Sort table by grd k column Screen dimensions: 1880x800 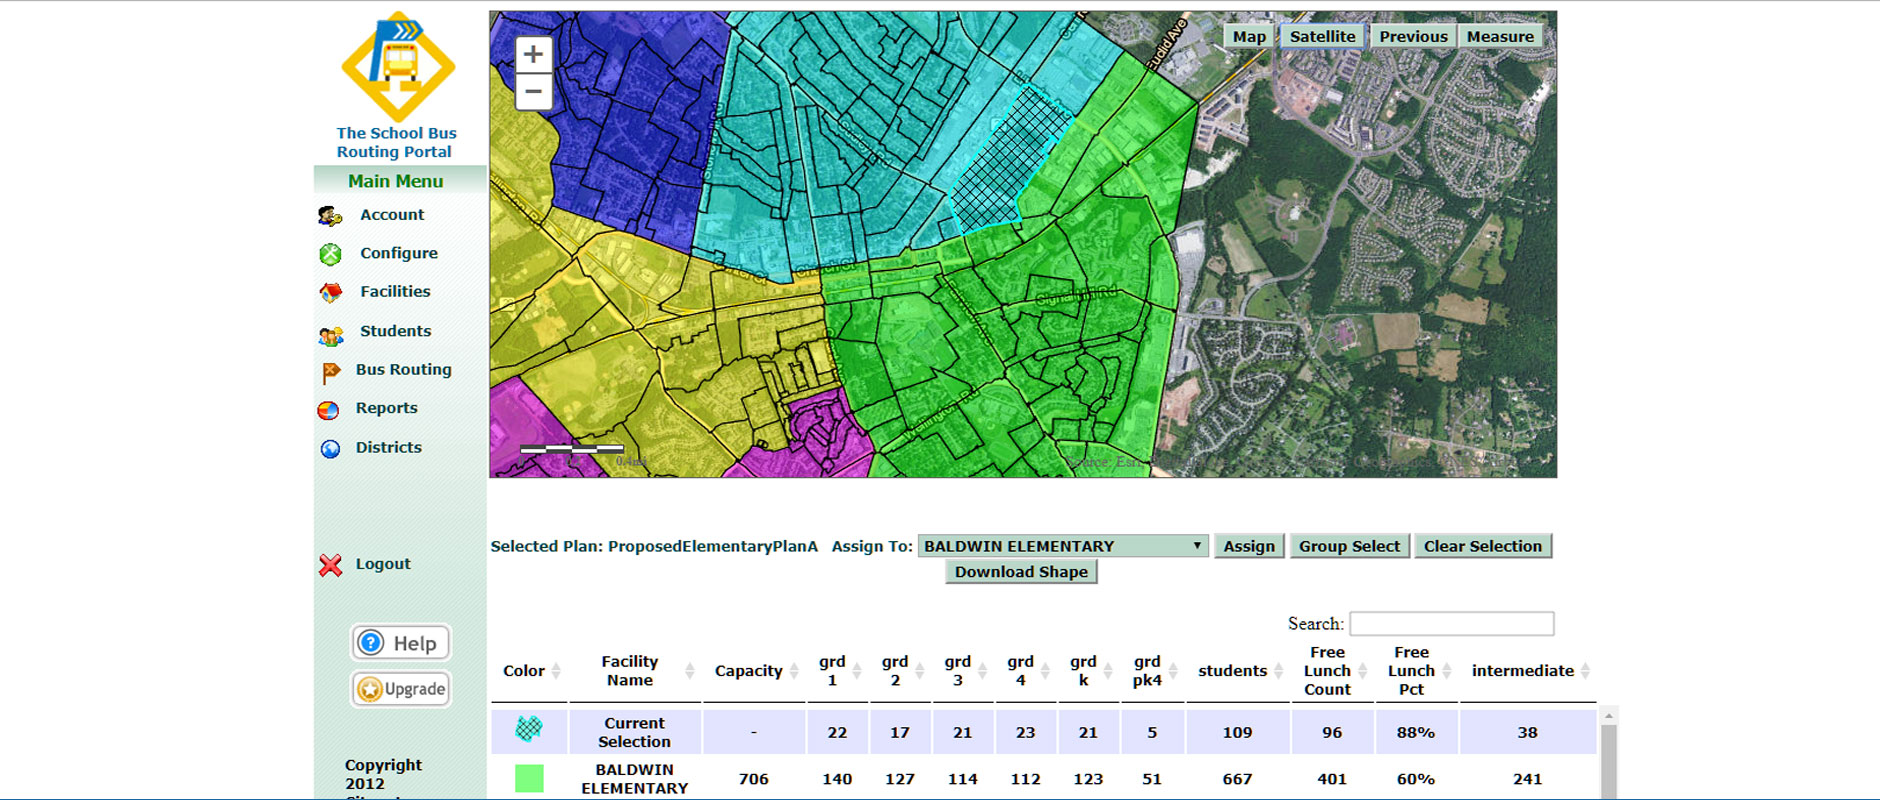(1089, 671)
